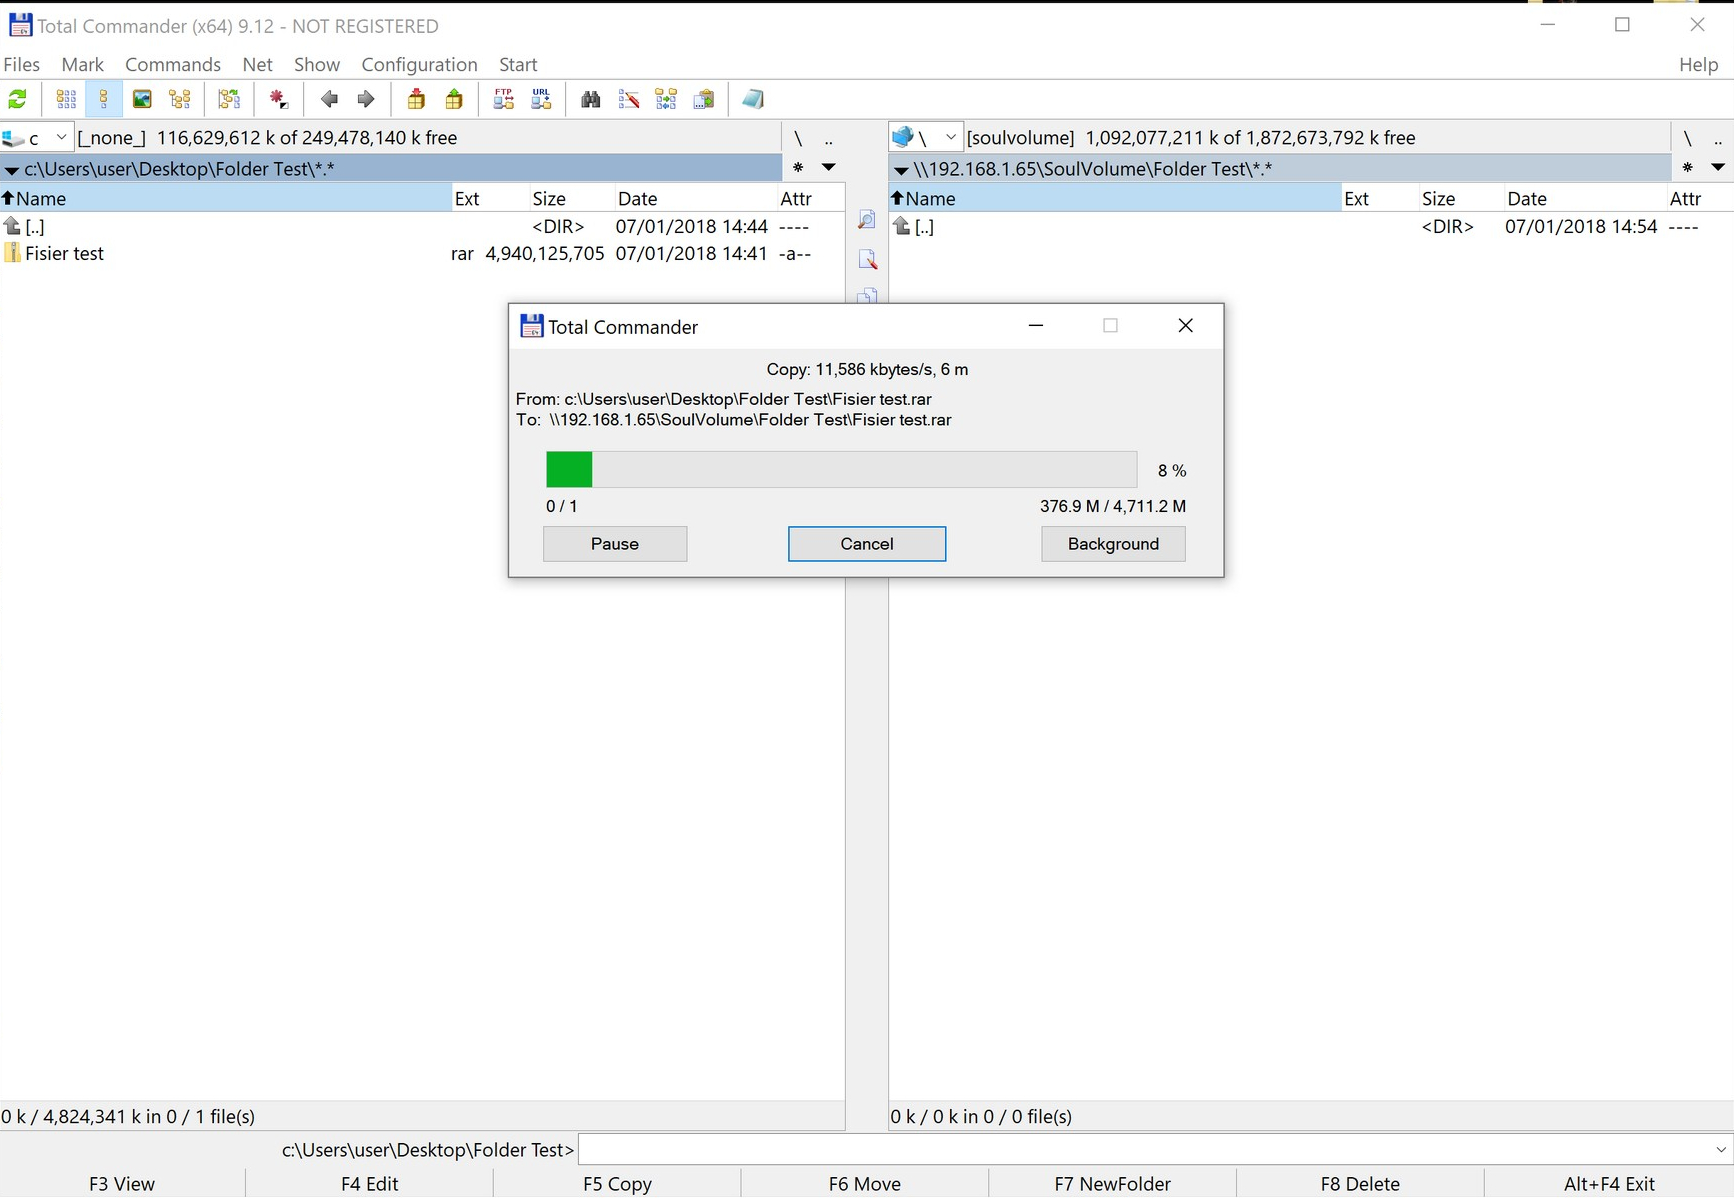The image size is (1734, 1198).
Task: Open right panel directory history arrow
Action: click(1718, 168)
